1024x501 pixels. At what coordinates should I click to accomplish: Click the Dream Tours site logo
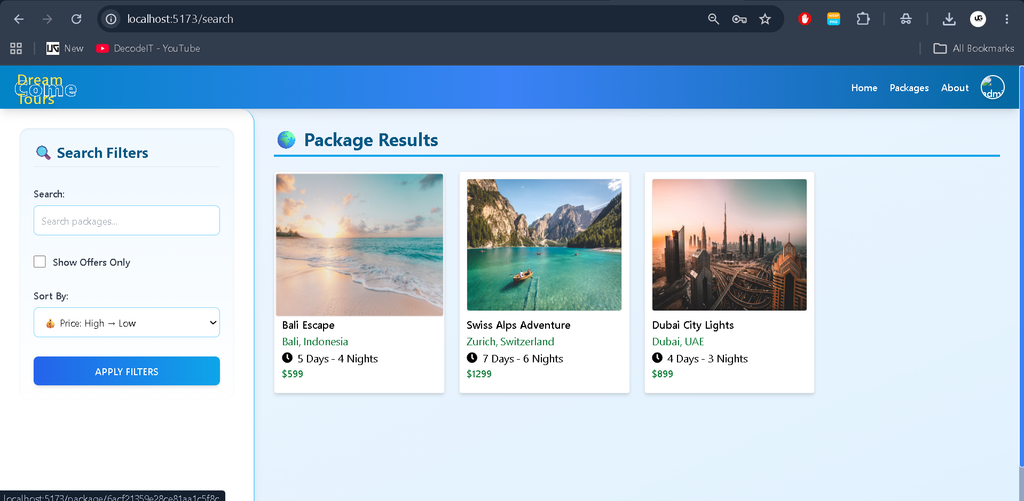point(45,89)
